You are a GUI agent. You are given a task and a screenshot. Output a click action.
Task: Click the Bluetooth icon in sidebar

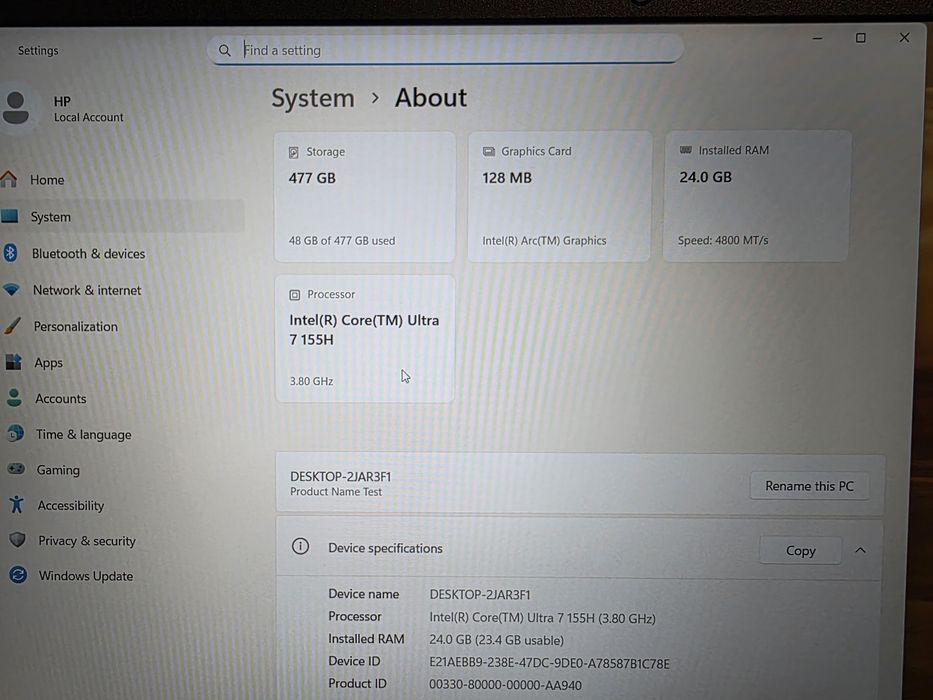tap(11, 252)
